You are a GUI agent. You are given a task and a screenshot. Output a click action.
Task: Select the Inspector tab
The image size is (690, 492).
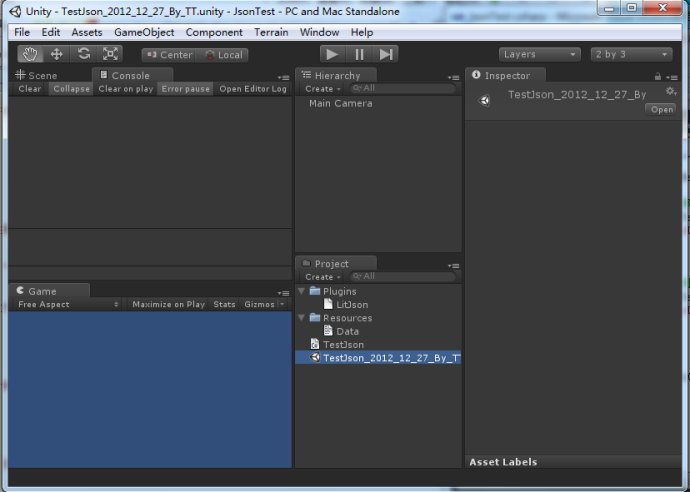pyautogui.click(x=506, y=75)
